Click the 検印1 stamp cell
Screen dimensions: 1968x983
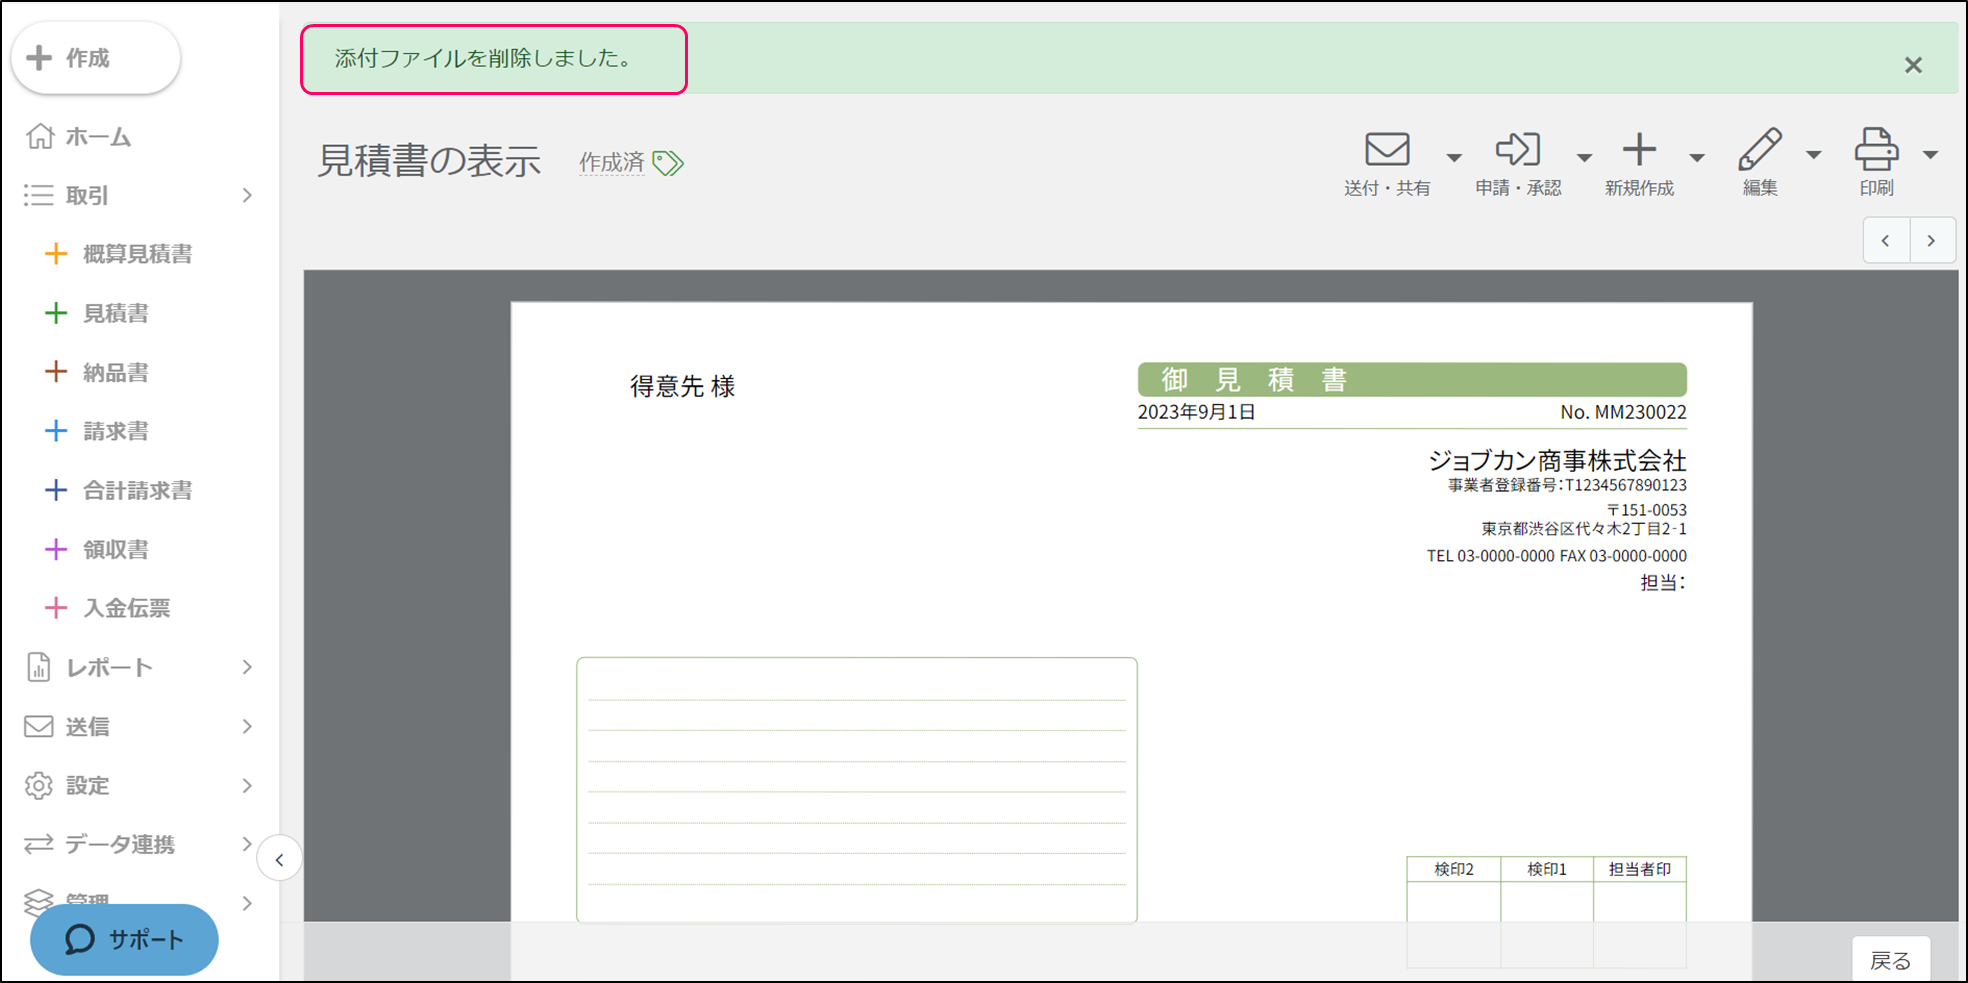(x=1546, y=869)
